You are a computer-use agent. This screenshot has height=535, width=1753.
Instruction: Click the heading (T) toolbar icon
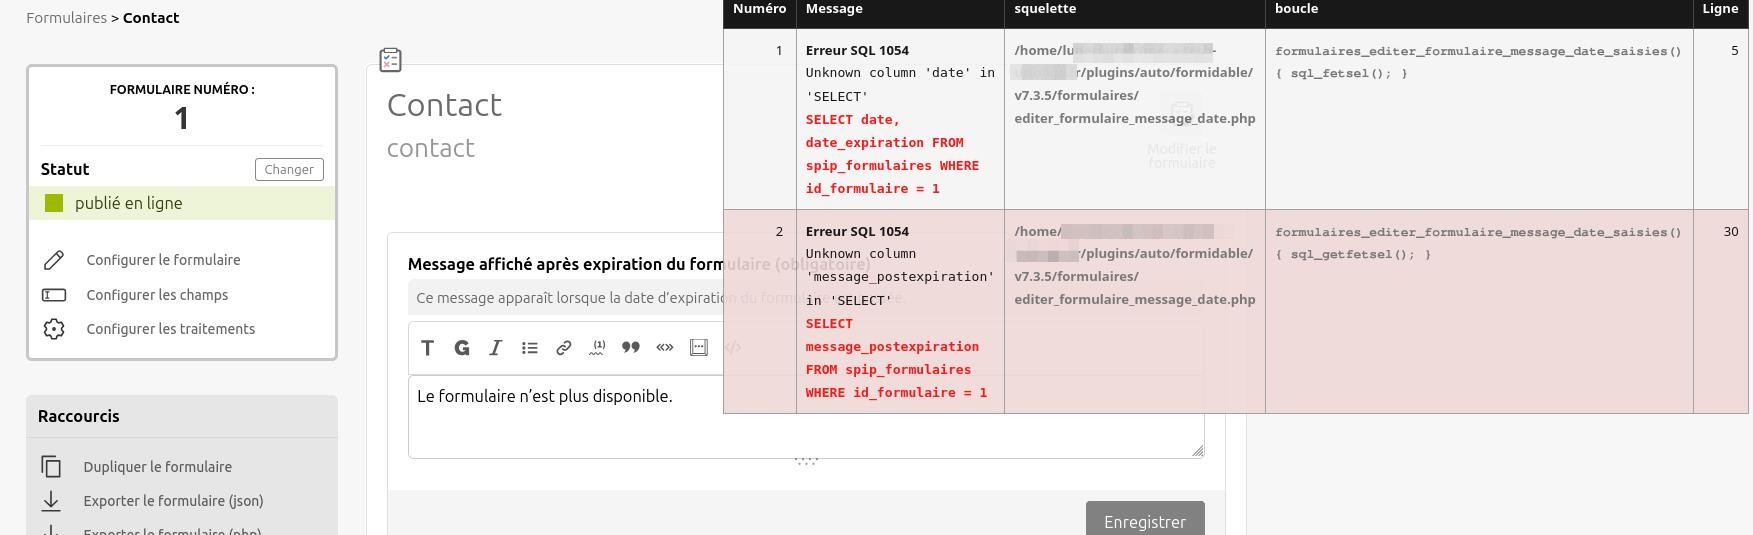pyautogui.click(x=428, y=348)
